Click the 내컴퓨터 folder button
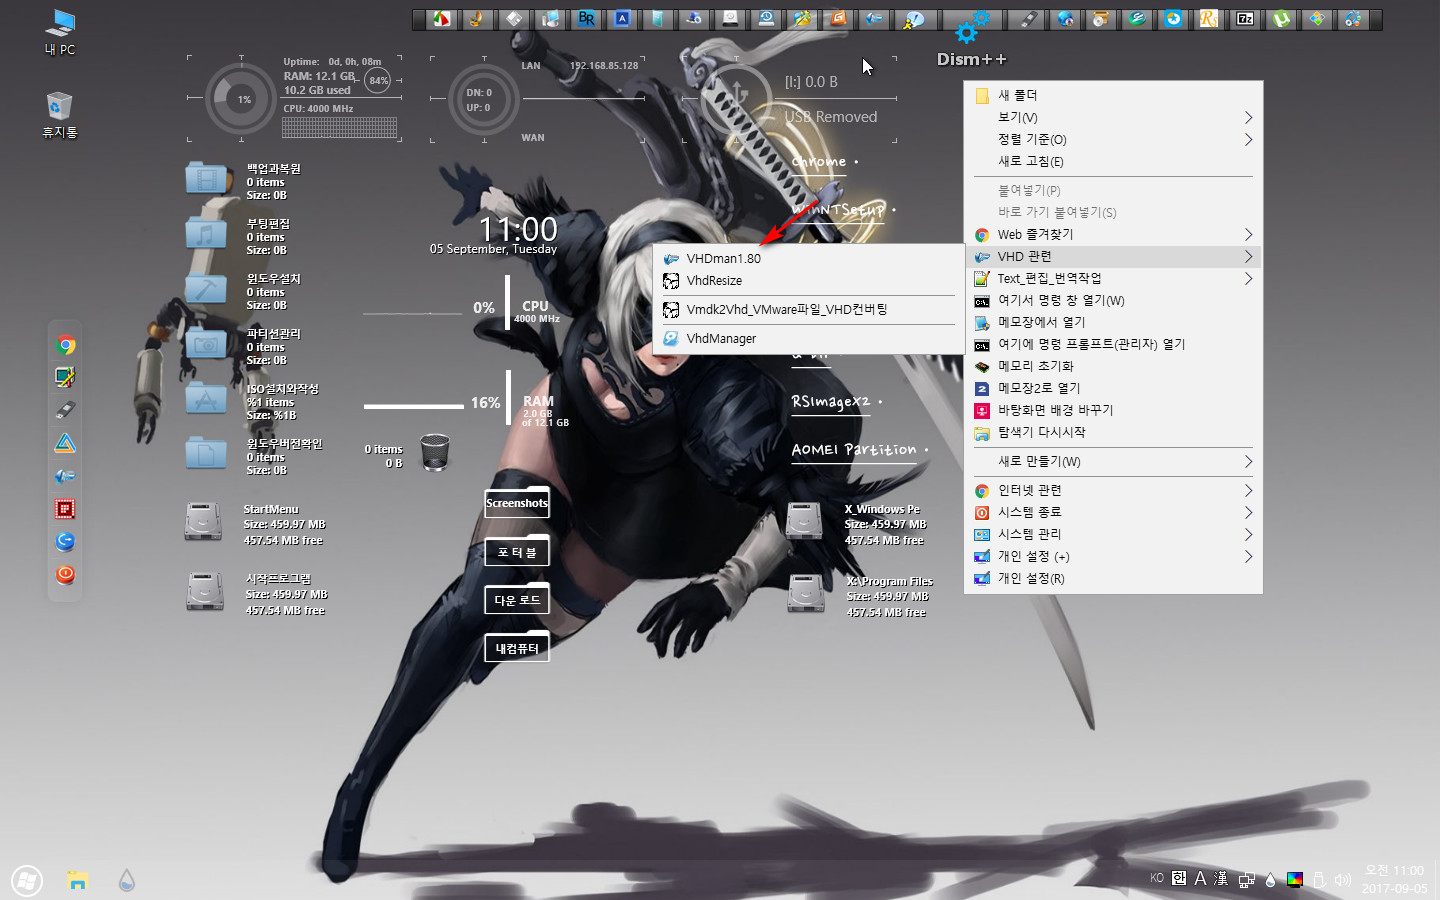 (517, 647)
